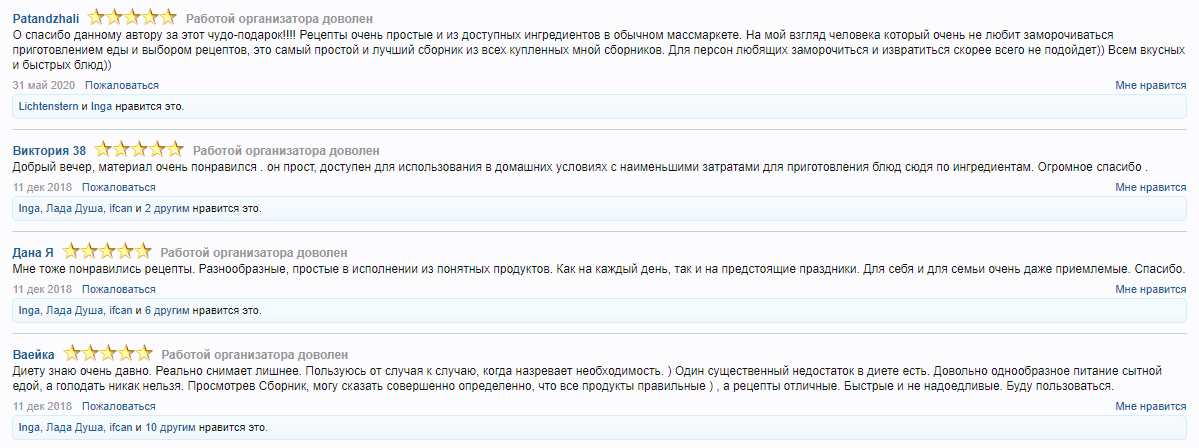Like Patandzhali's review with Мне нравится
Viewport: 1199px width, 448px height.
(1150, 86)
